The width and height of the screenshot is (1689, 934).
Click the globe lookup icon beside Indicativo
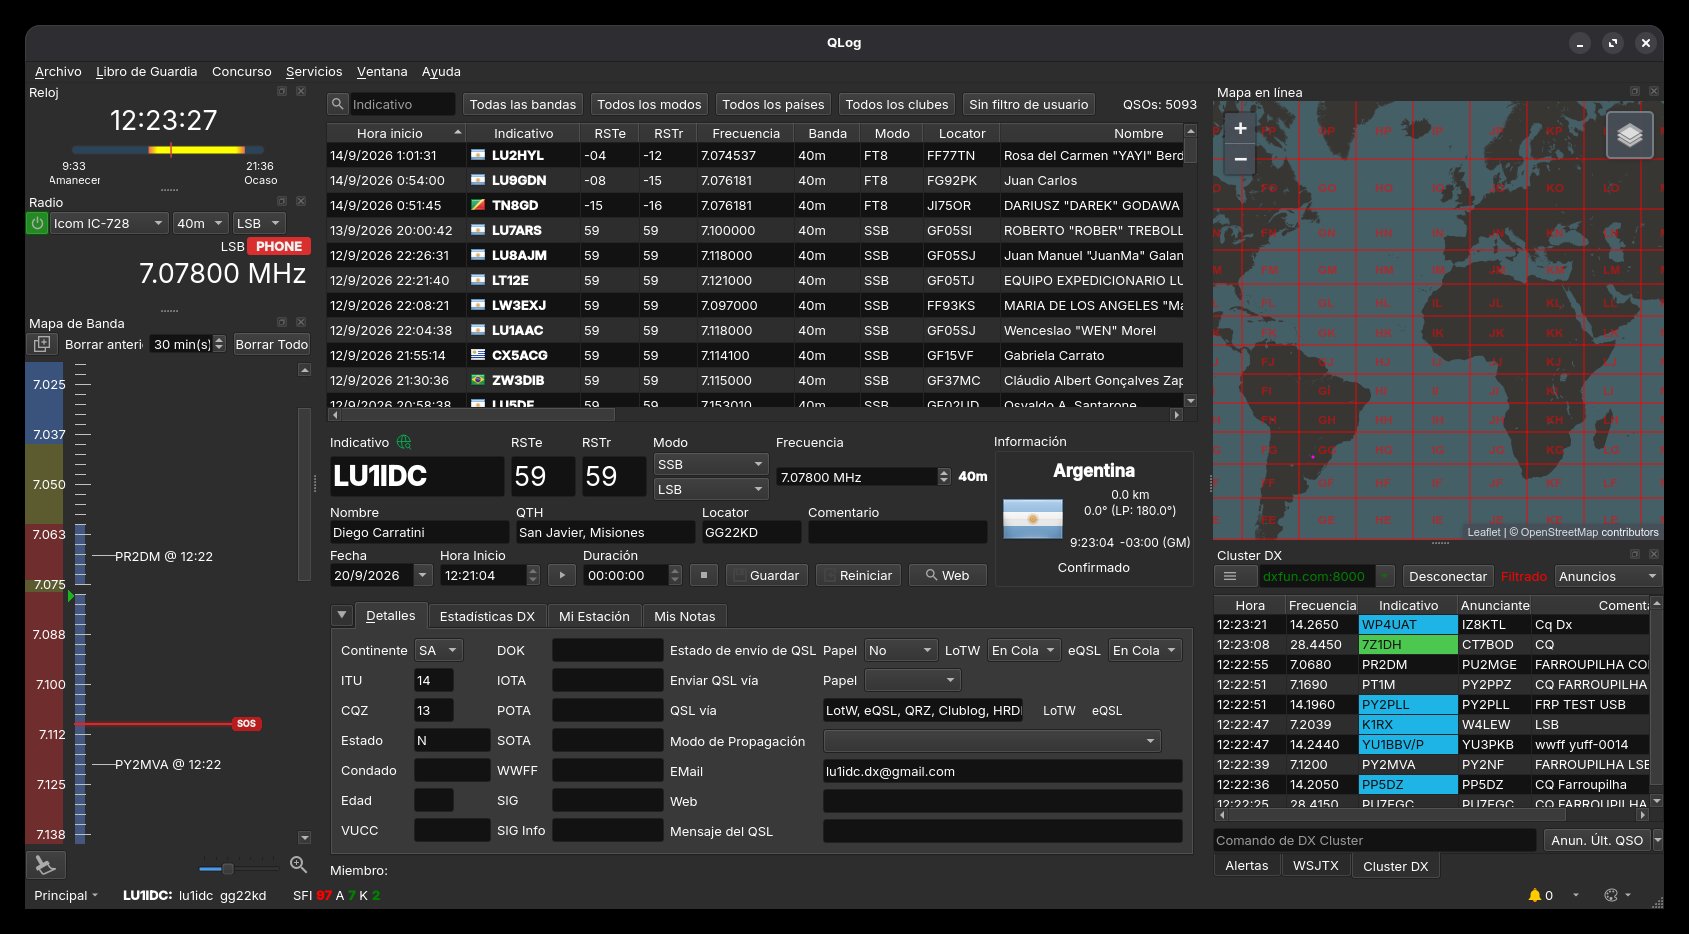coord(404,442)
